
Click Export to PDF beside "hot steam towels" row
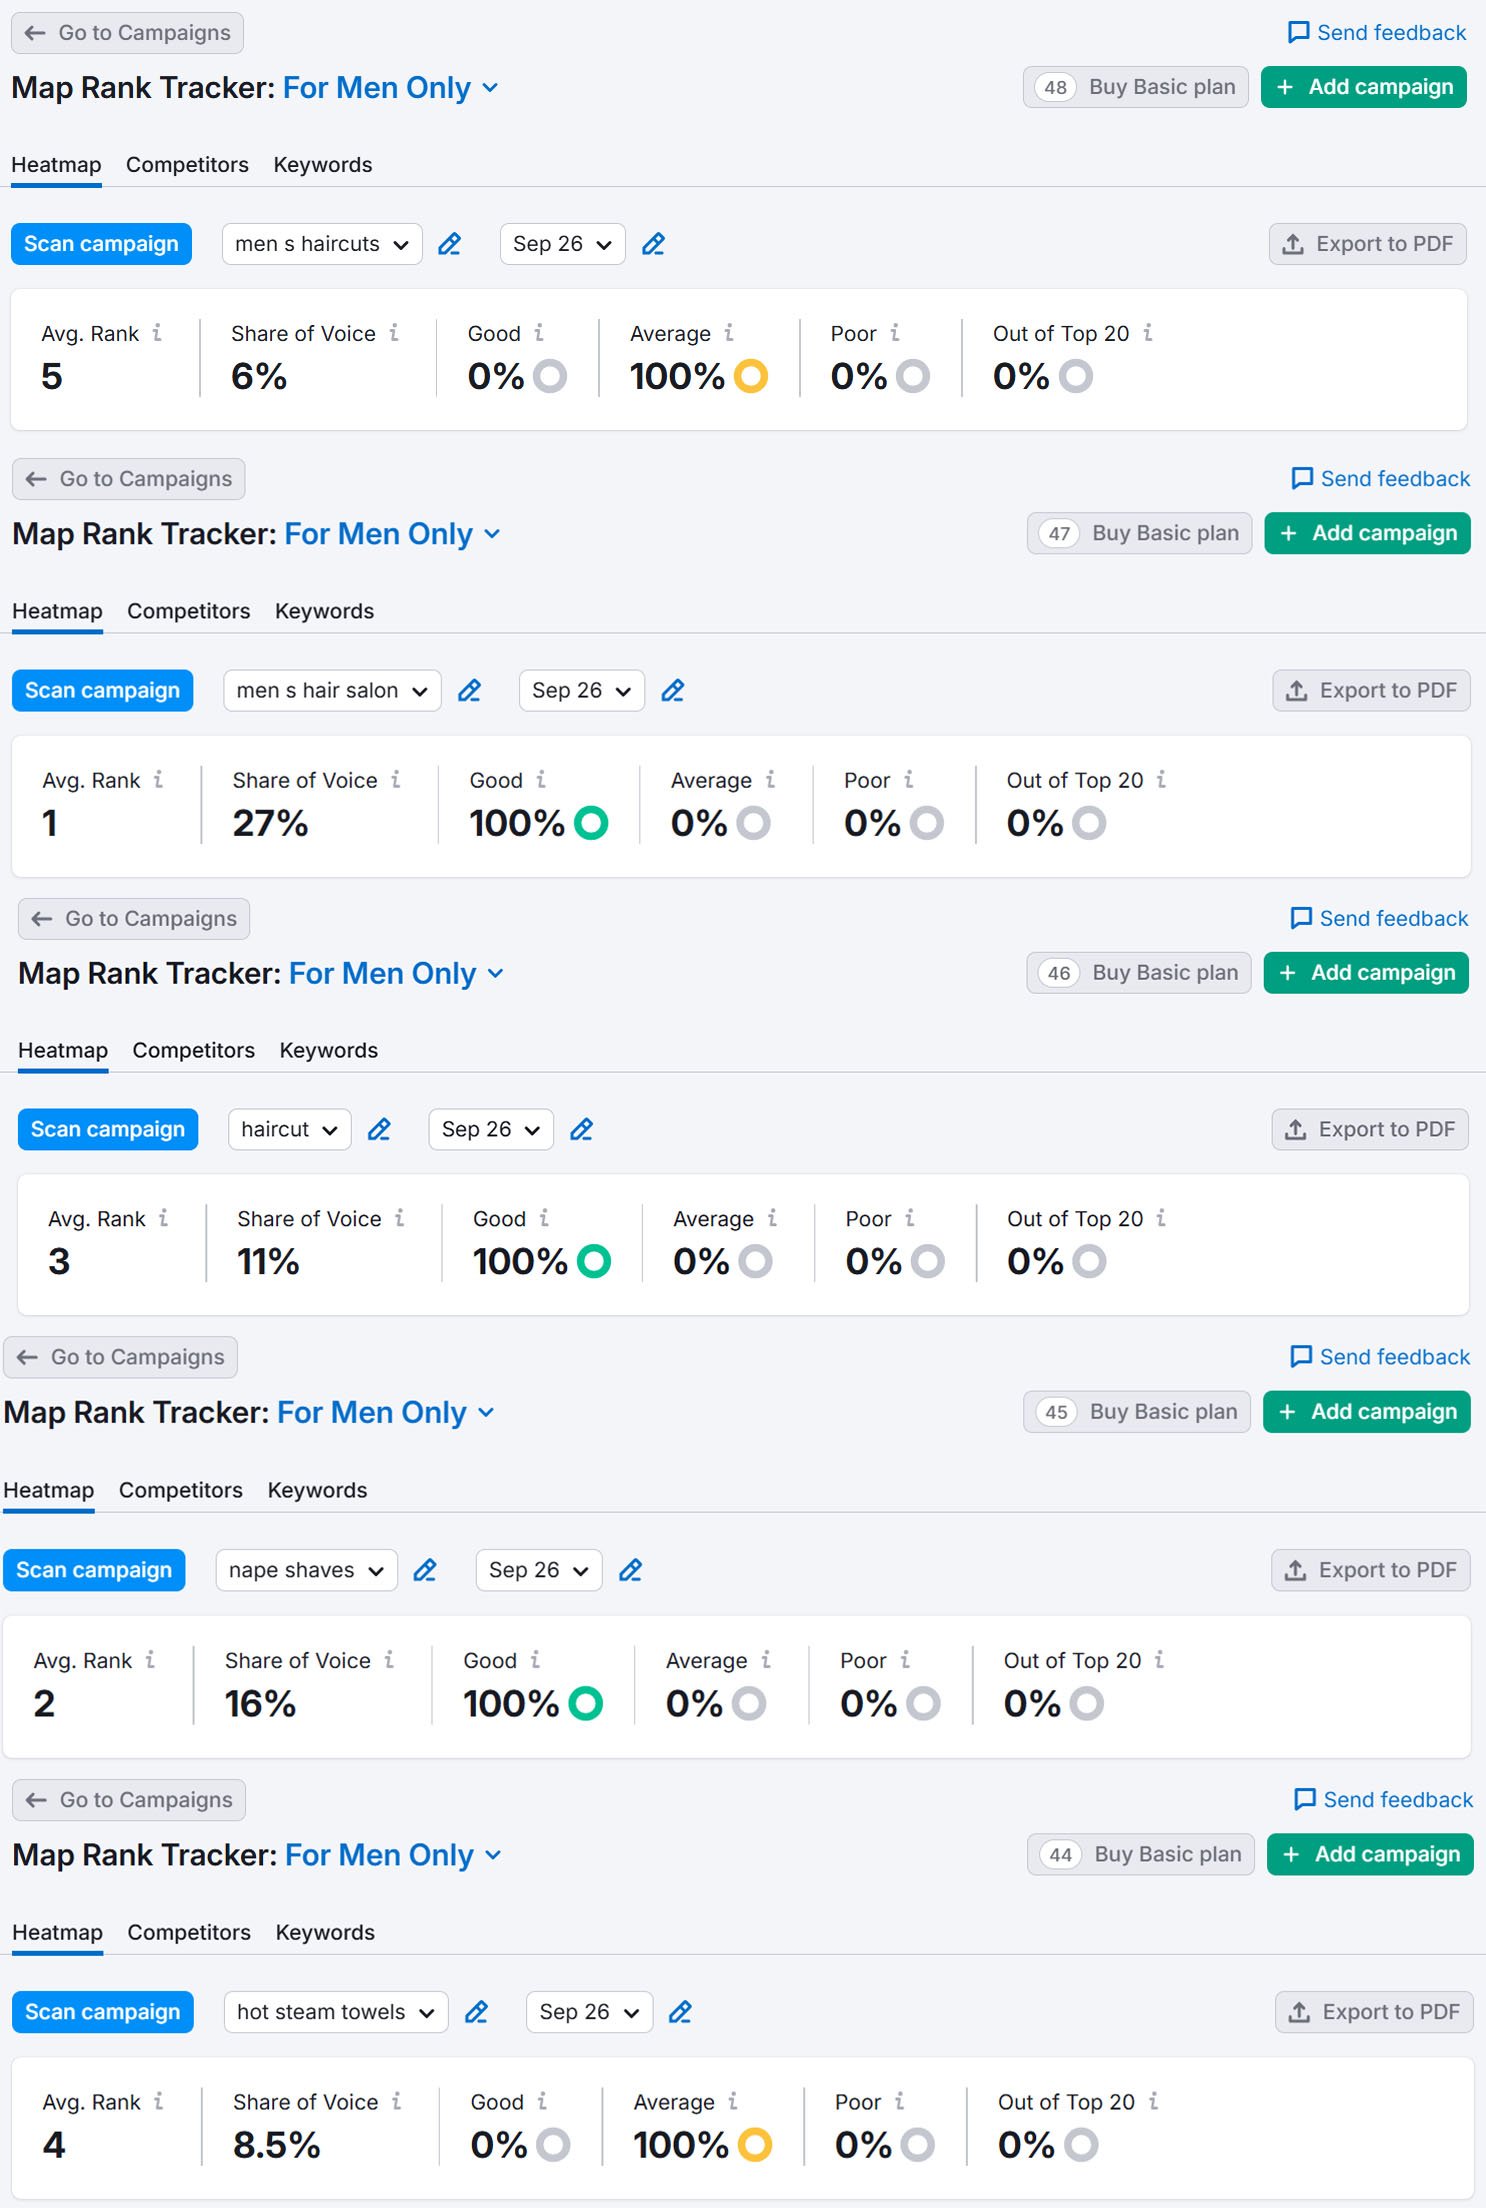(1374, 2012)
